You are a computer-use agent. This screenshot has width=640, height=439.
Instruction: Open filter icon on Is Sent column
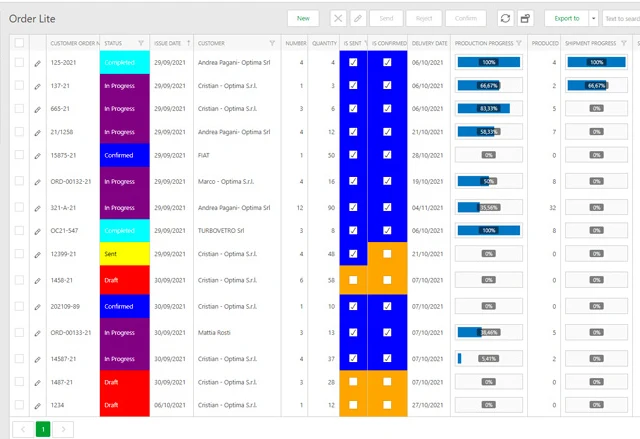(x=365, y=43)
